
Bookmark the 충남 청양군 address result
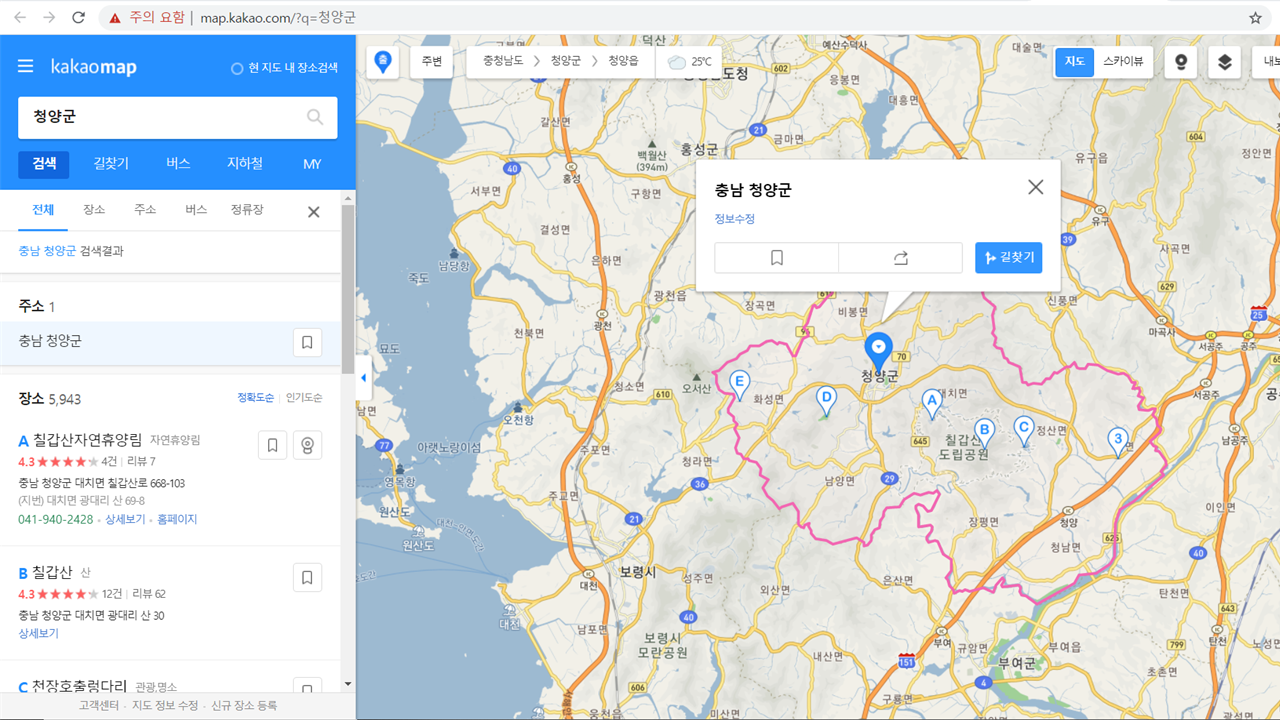[x=307, y=341]
